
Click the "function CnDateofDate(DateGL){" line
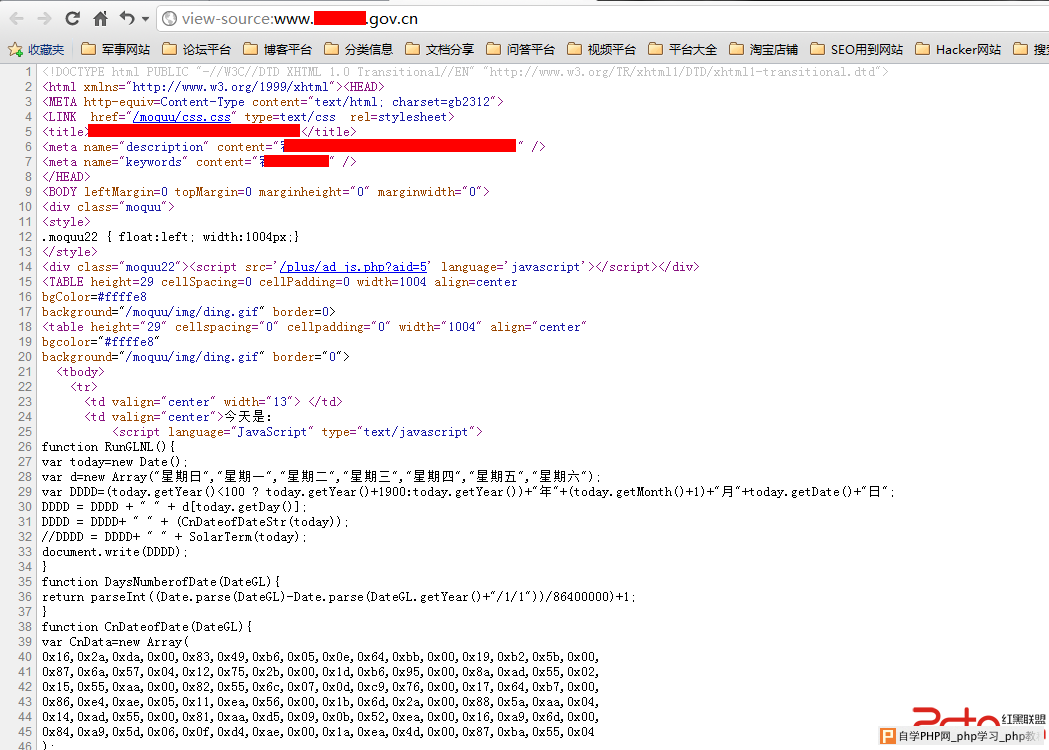coord(147,627)
